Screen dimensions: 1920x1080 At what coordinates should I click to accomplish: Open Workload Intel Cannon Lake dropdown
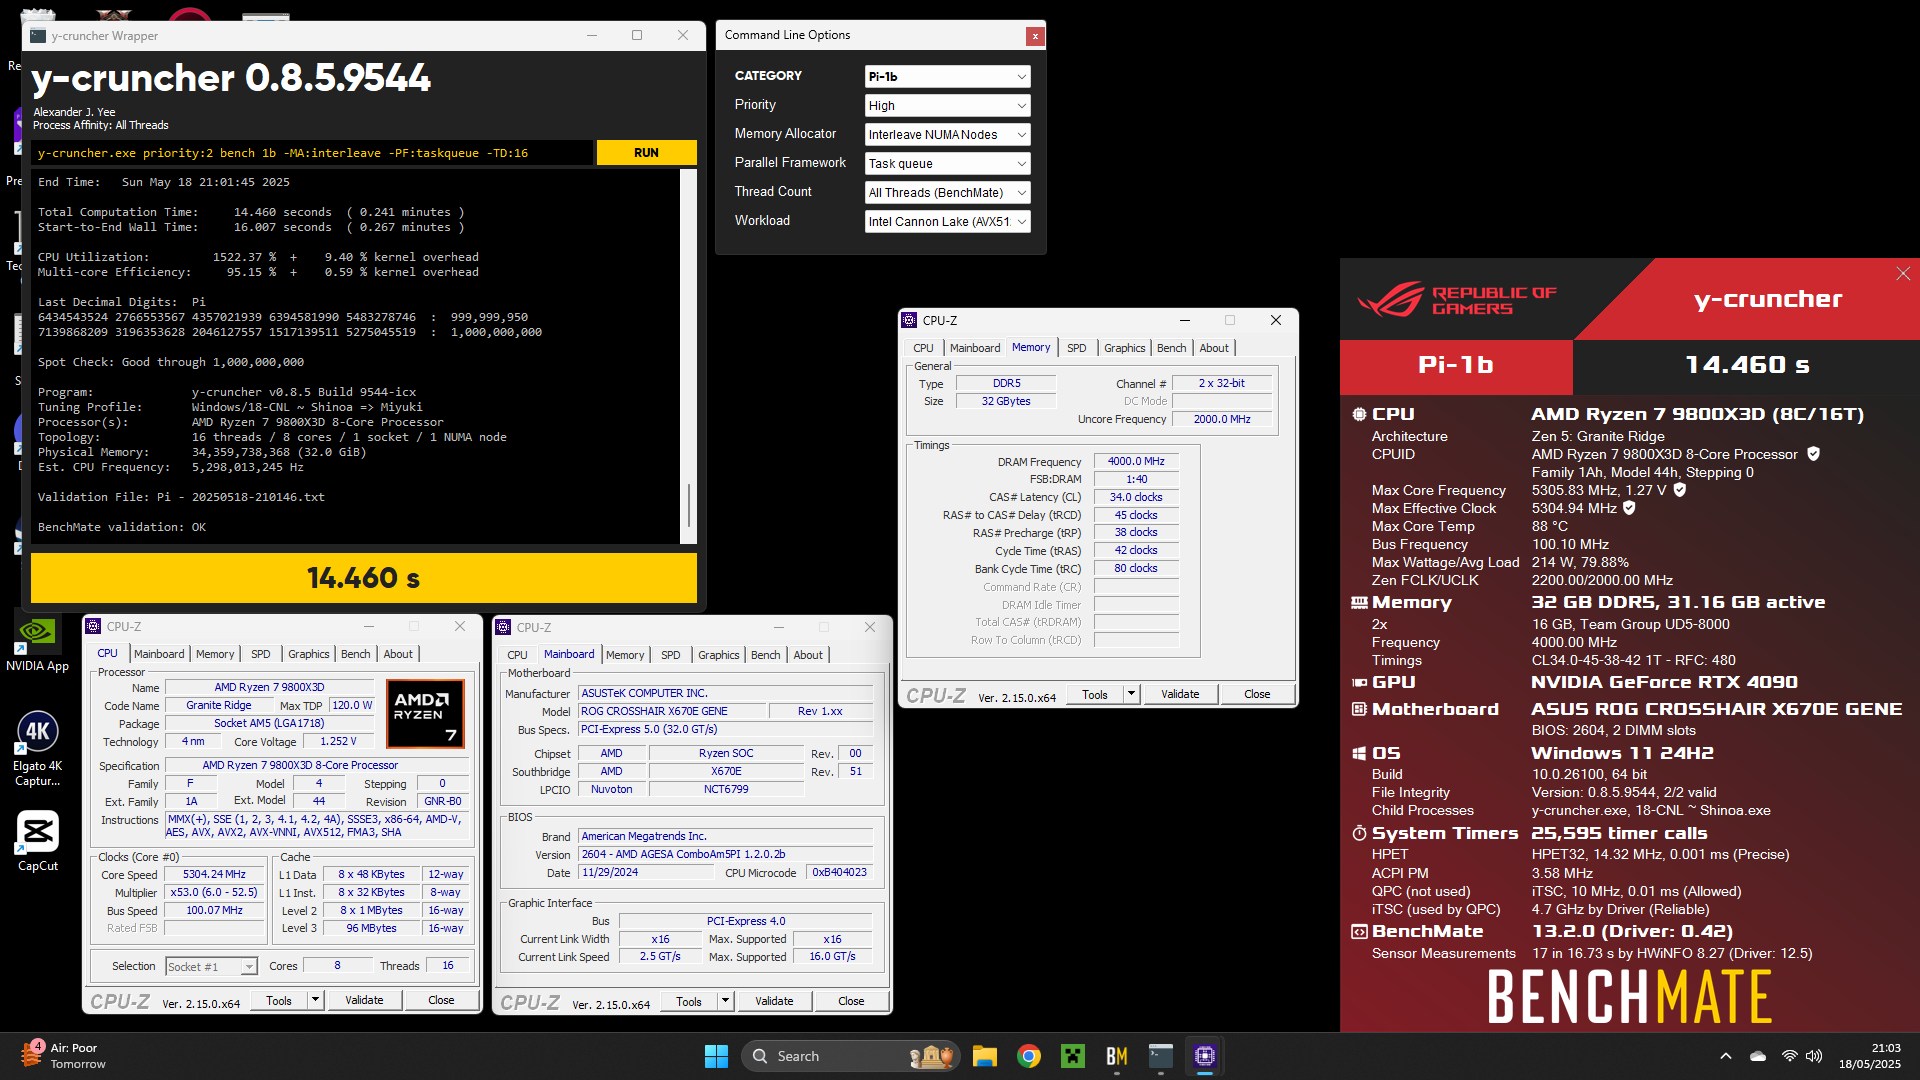click(x=947, y=221)
